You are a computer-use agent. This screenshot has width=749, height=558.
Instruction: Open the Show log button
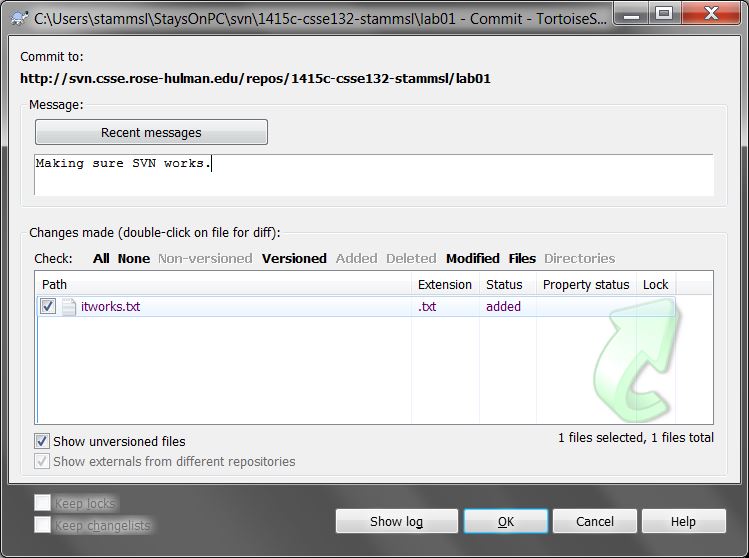click(x=396, y=521)
